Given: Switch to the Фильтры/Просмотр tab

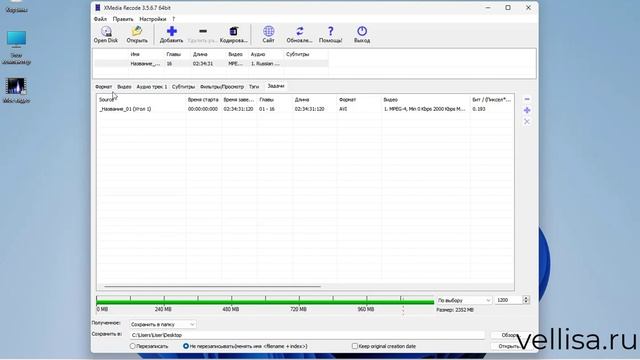Looking at the screenshot, I should tap(222, 87).
